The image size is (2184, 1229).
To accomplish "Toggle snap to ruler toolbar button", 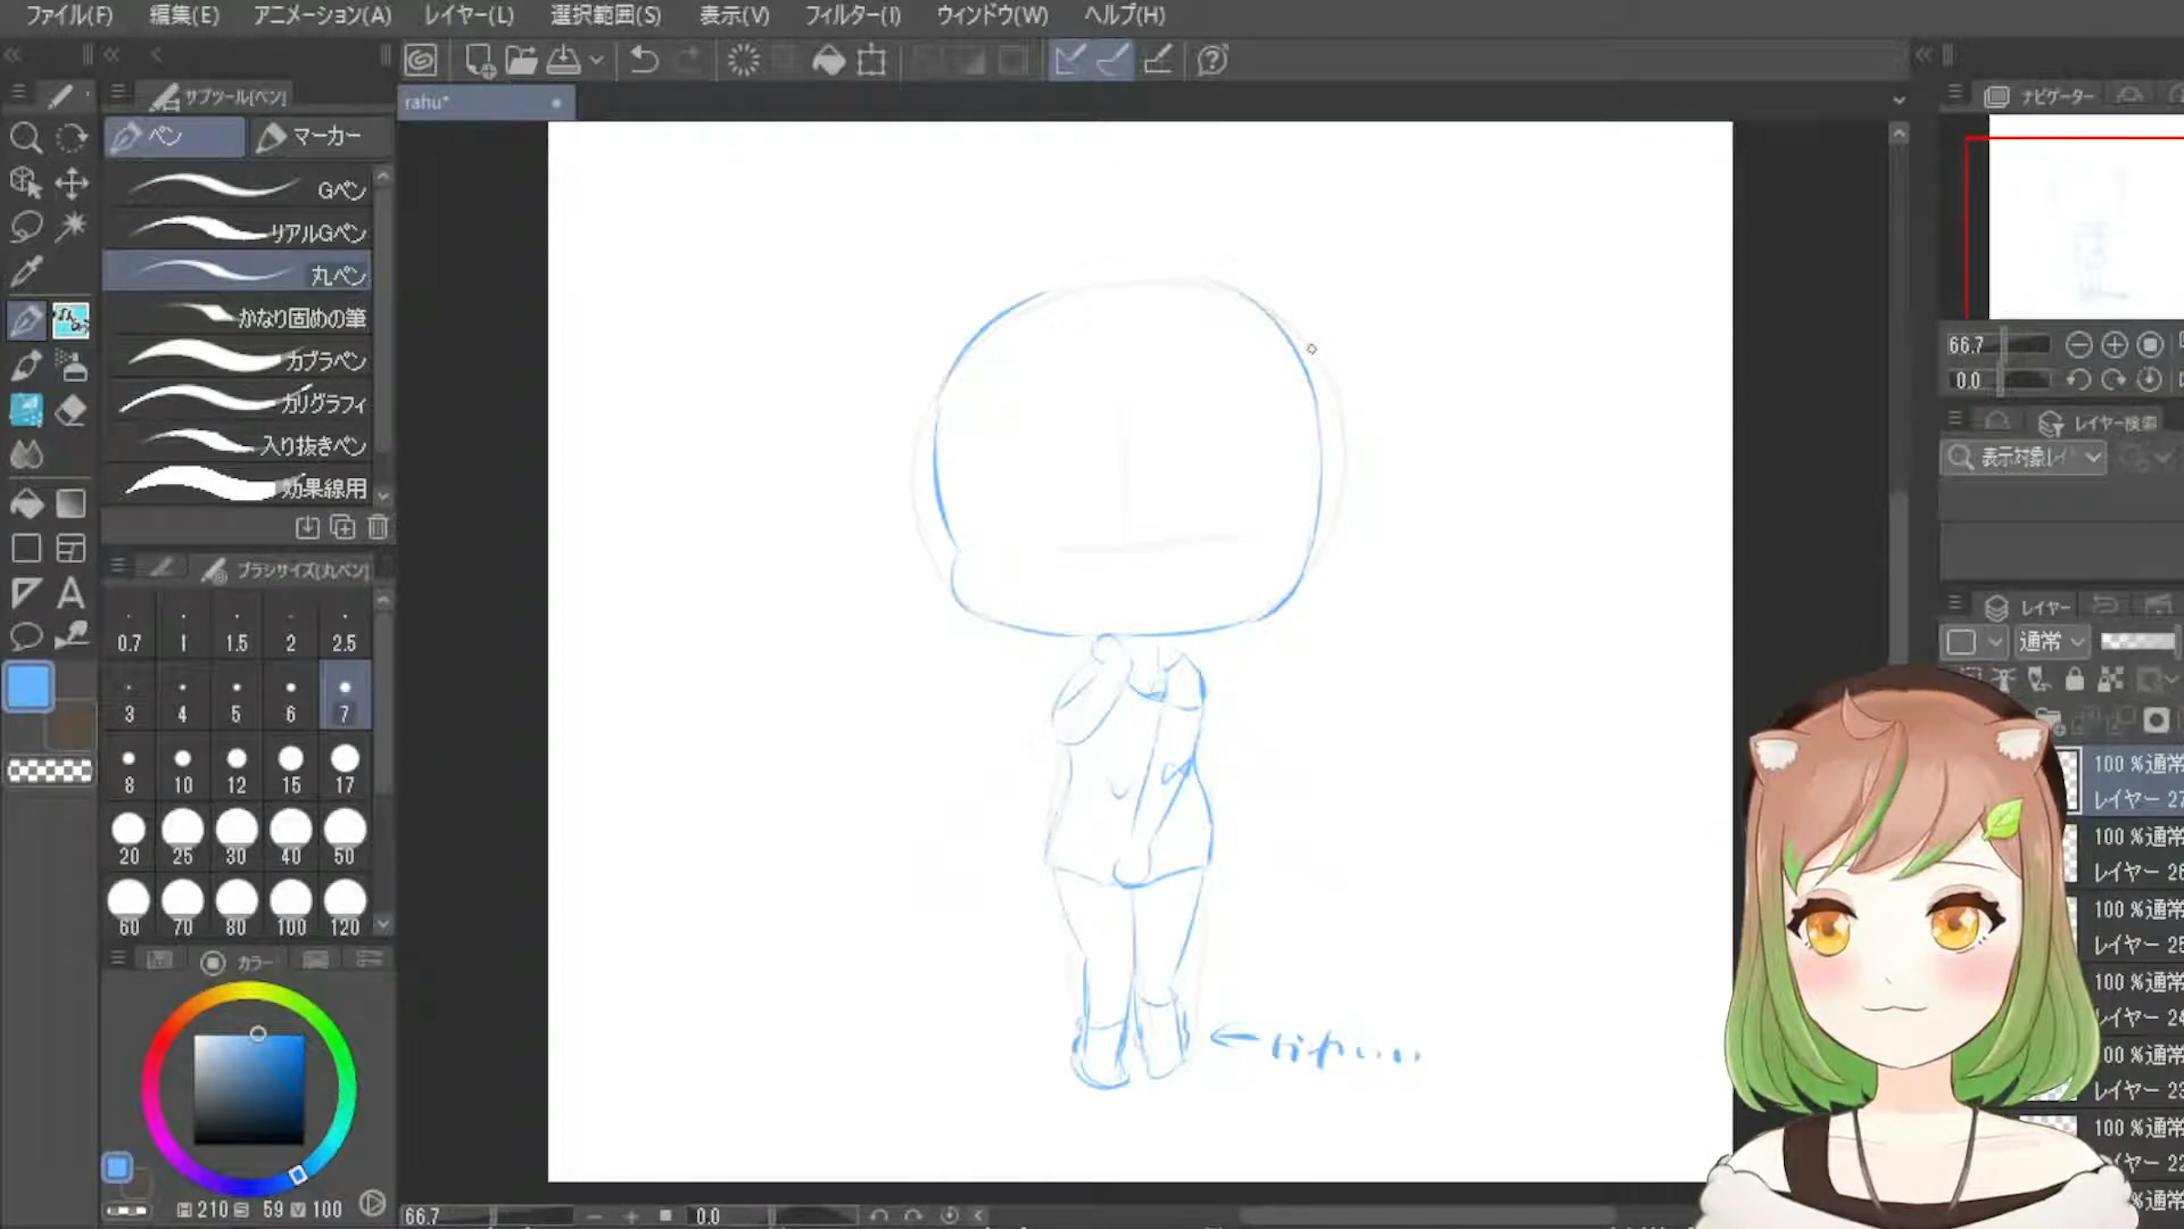I will [x=1069, y=60].
